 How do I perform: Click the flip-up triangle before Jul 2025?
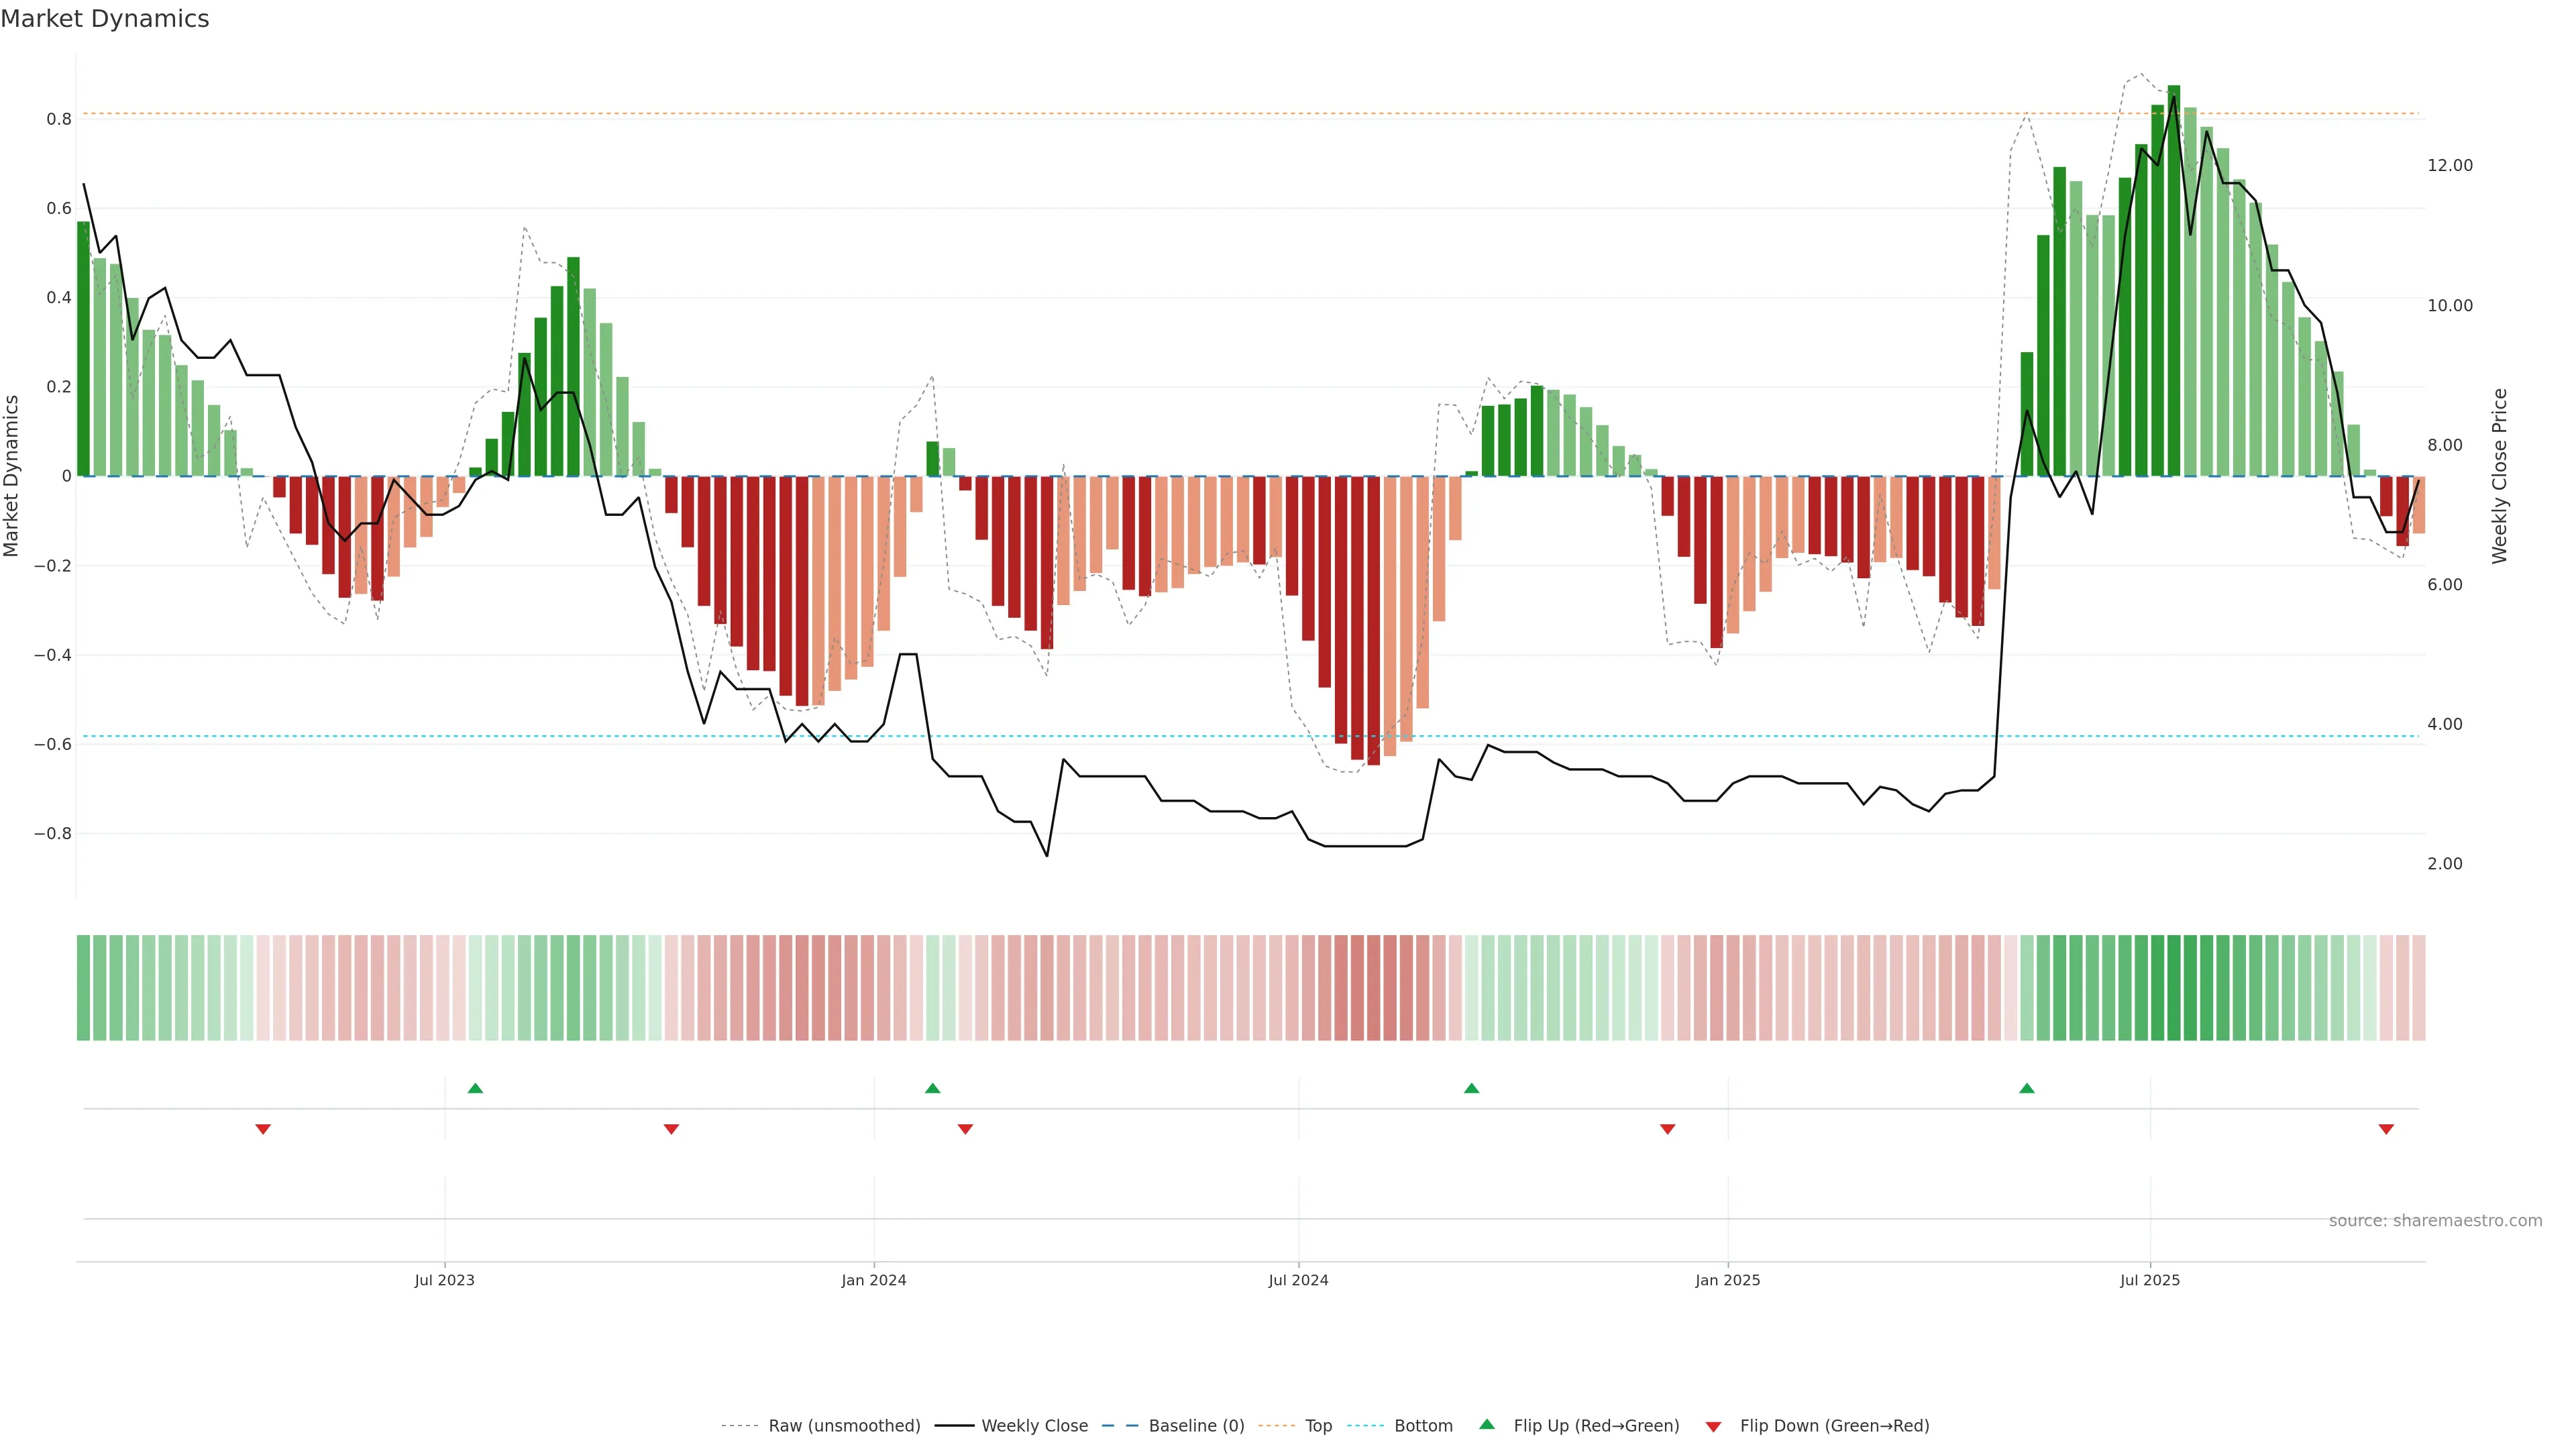tap(2026, 1088)
